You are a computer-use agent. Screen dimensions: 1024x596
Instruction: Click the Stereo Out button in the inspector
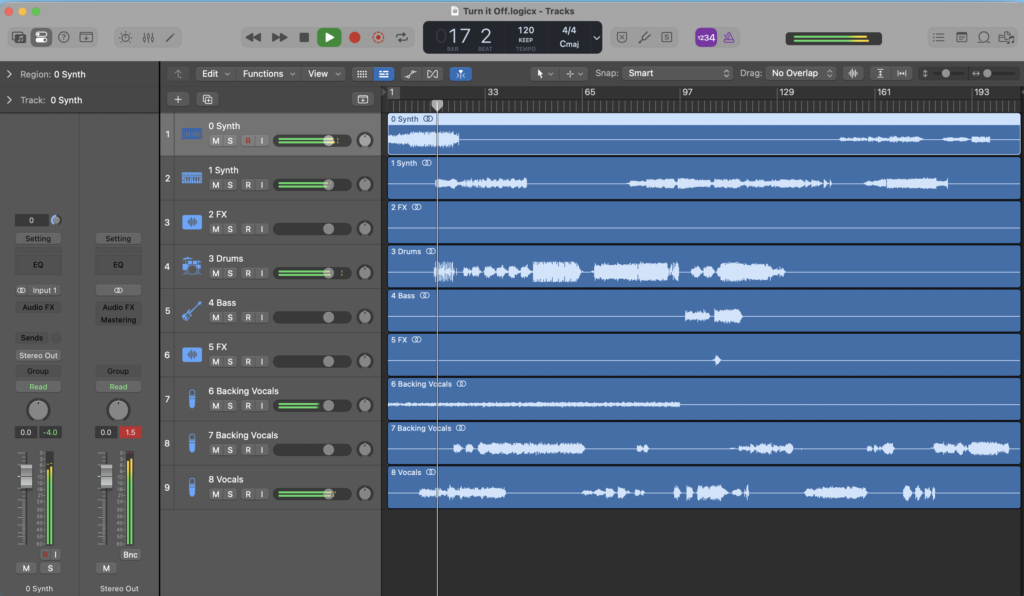click(x=38, y=355)
